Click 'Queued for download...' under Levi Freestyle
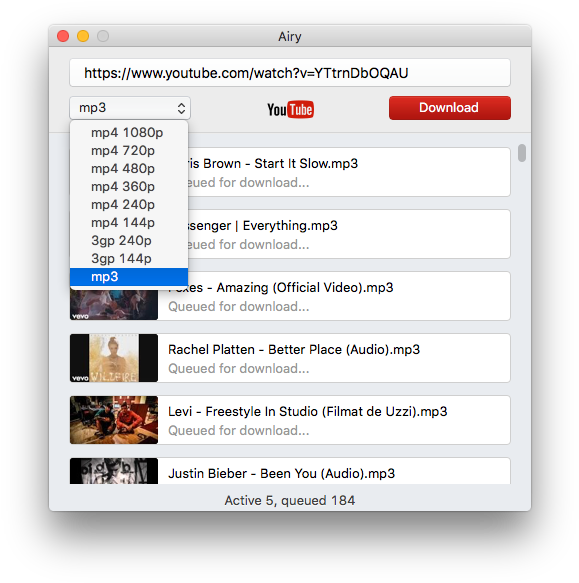 point(238,431)
